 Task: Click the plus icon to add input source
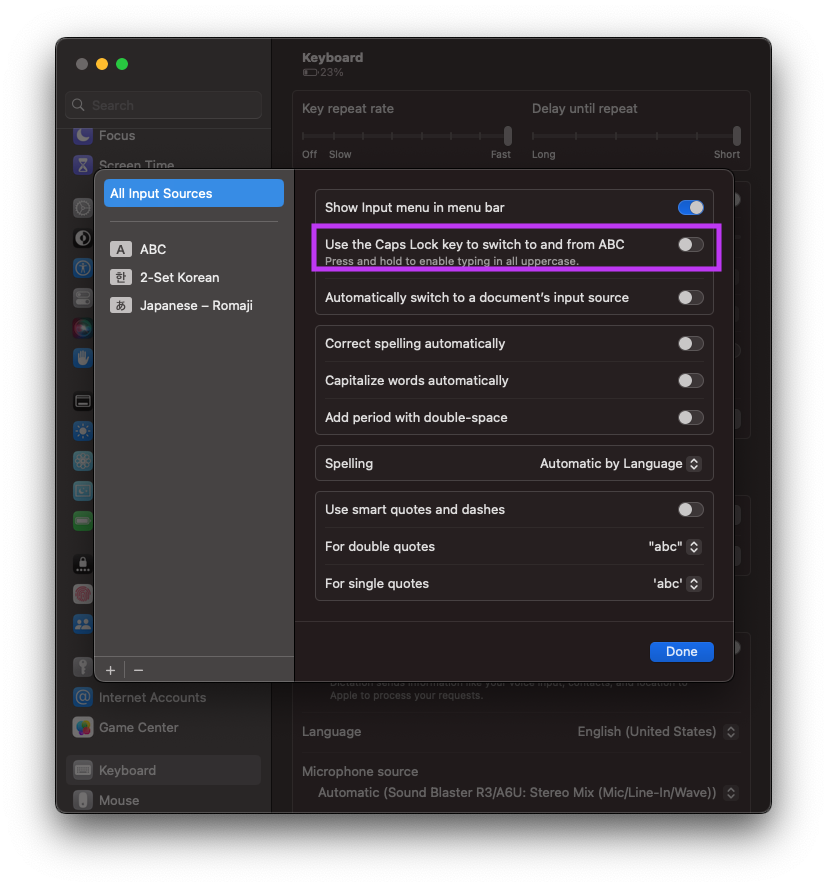pos(110,670)
